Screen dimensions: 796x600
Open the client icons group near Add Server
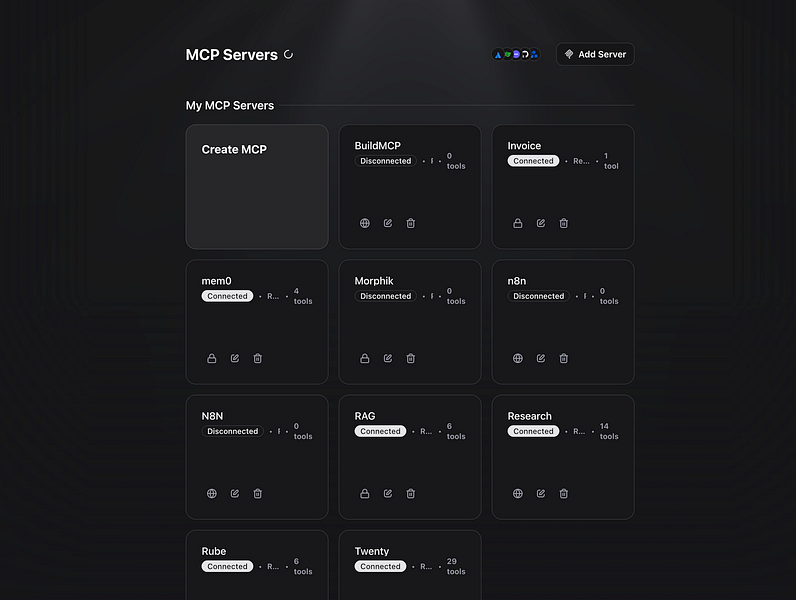tap(516, 54)
